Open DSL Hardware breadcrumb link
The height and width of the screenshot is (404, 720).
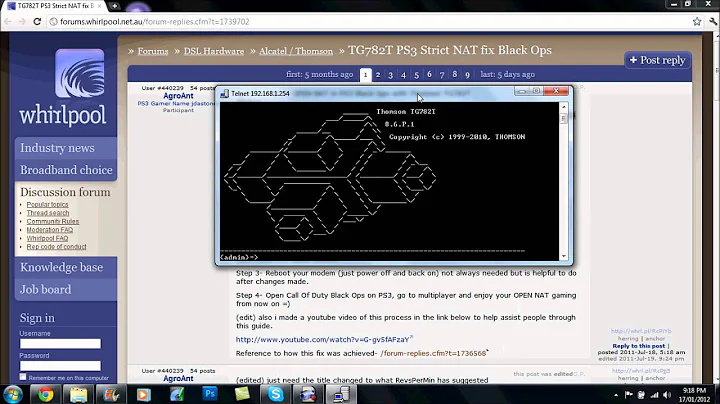pyautogui.click(x=214, y=51)
